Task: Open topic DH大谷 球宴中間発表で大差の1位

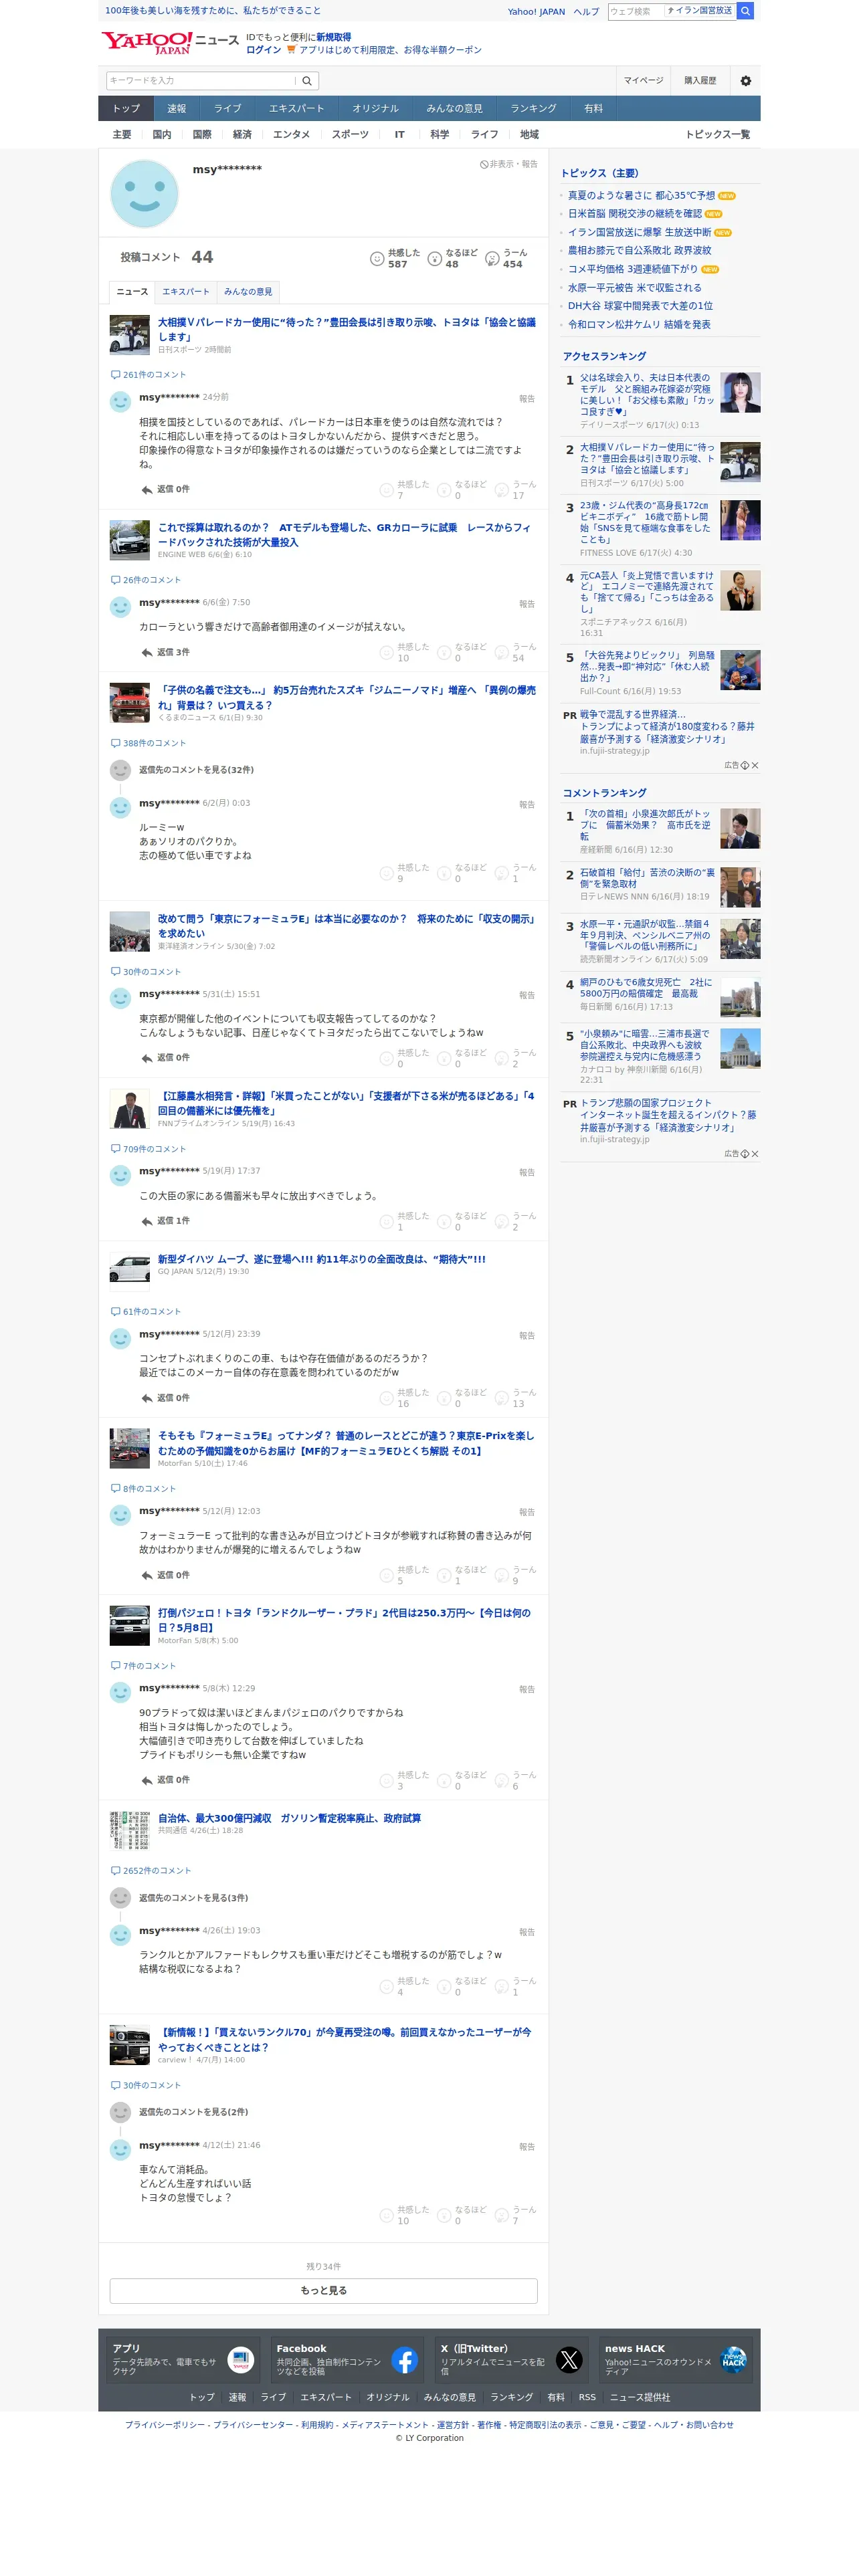Action: click(x=640, y=306)
